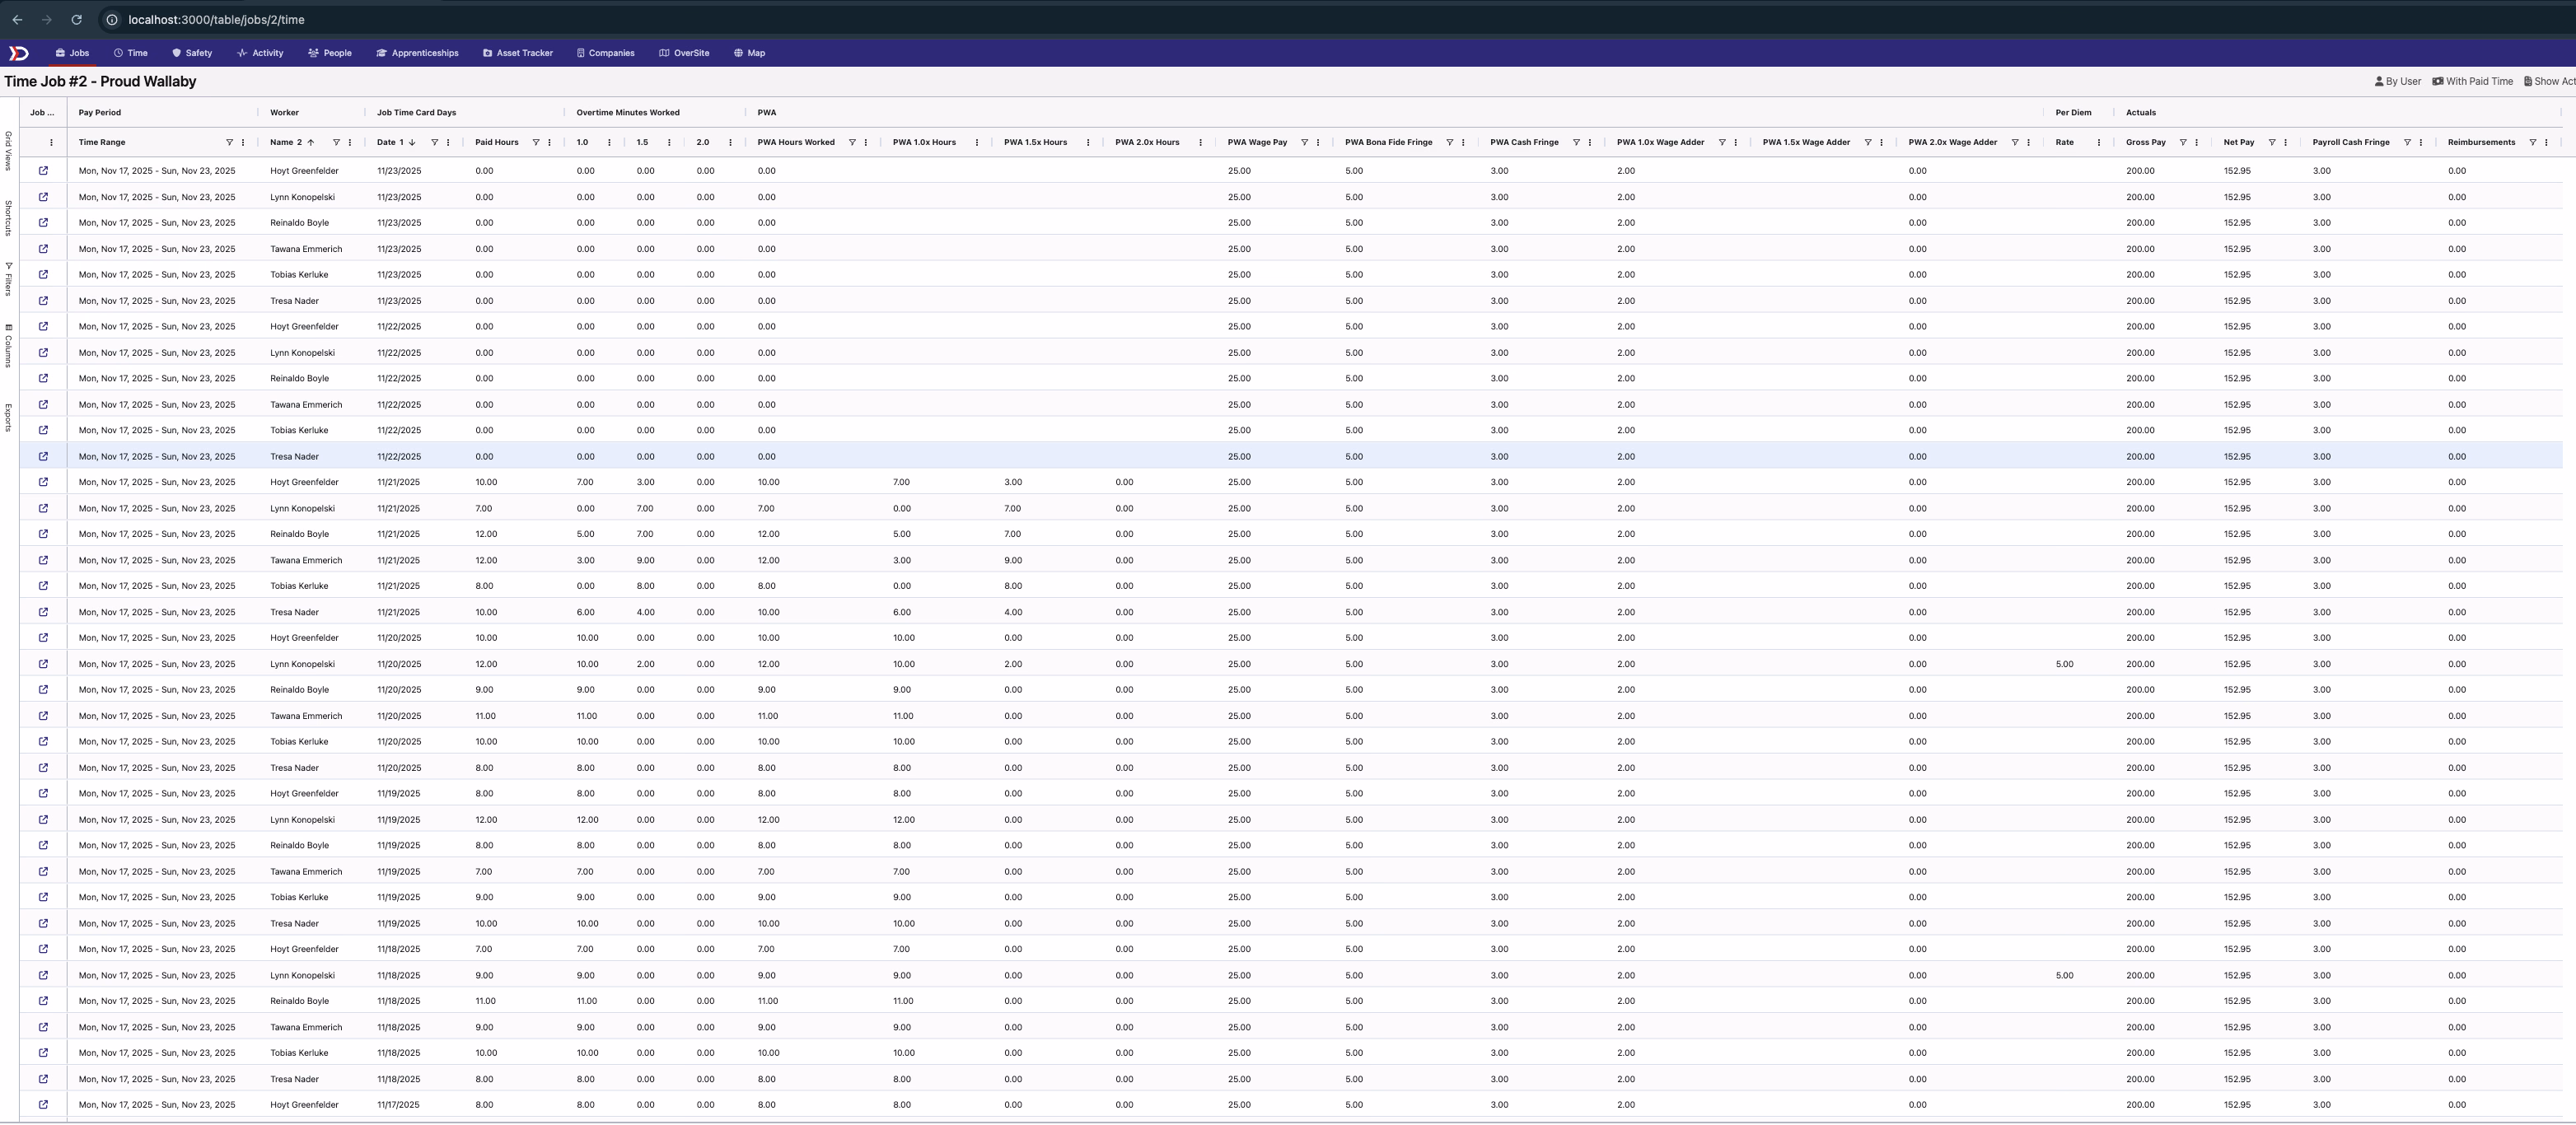This screenshot has height=1125, width=2576.
Task: Select Paid Hours 12.00 for Tawana Emmerich 11/21/2025
Action: pyautogui.click(x=486, y=560)
